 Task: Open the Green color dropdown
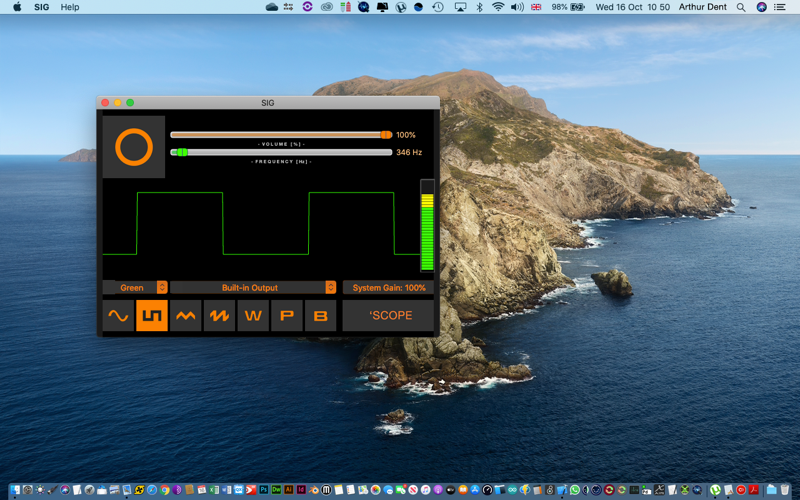[x=135, y=287]
